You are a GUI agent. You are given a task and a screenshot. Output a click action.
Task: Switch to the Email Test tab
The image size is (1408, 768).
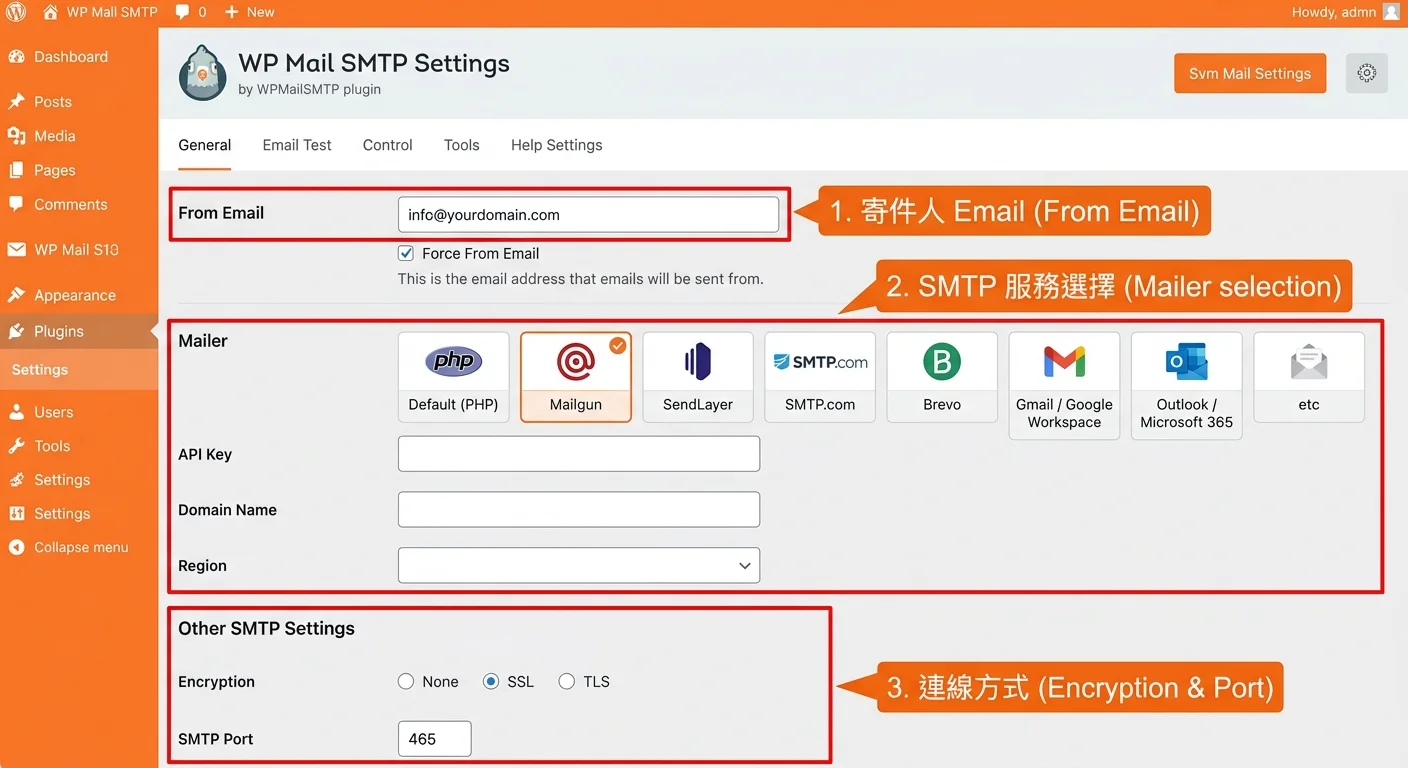tap(296, 145)
